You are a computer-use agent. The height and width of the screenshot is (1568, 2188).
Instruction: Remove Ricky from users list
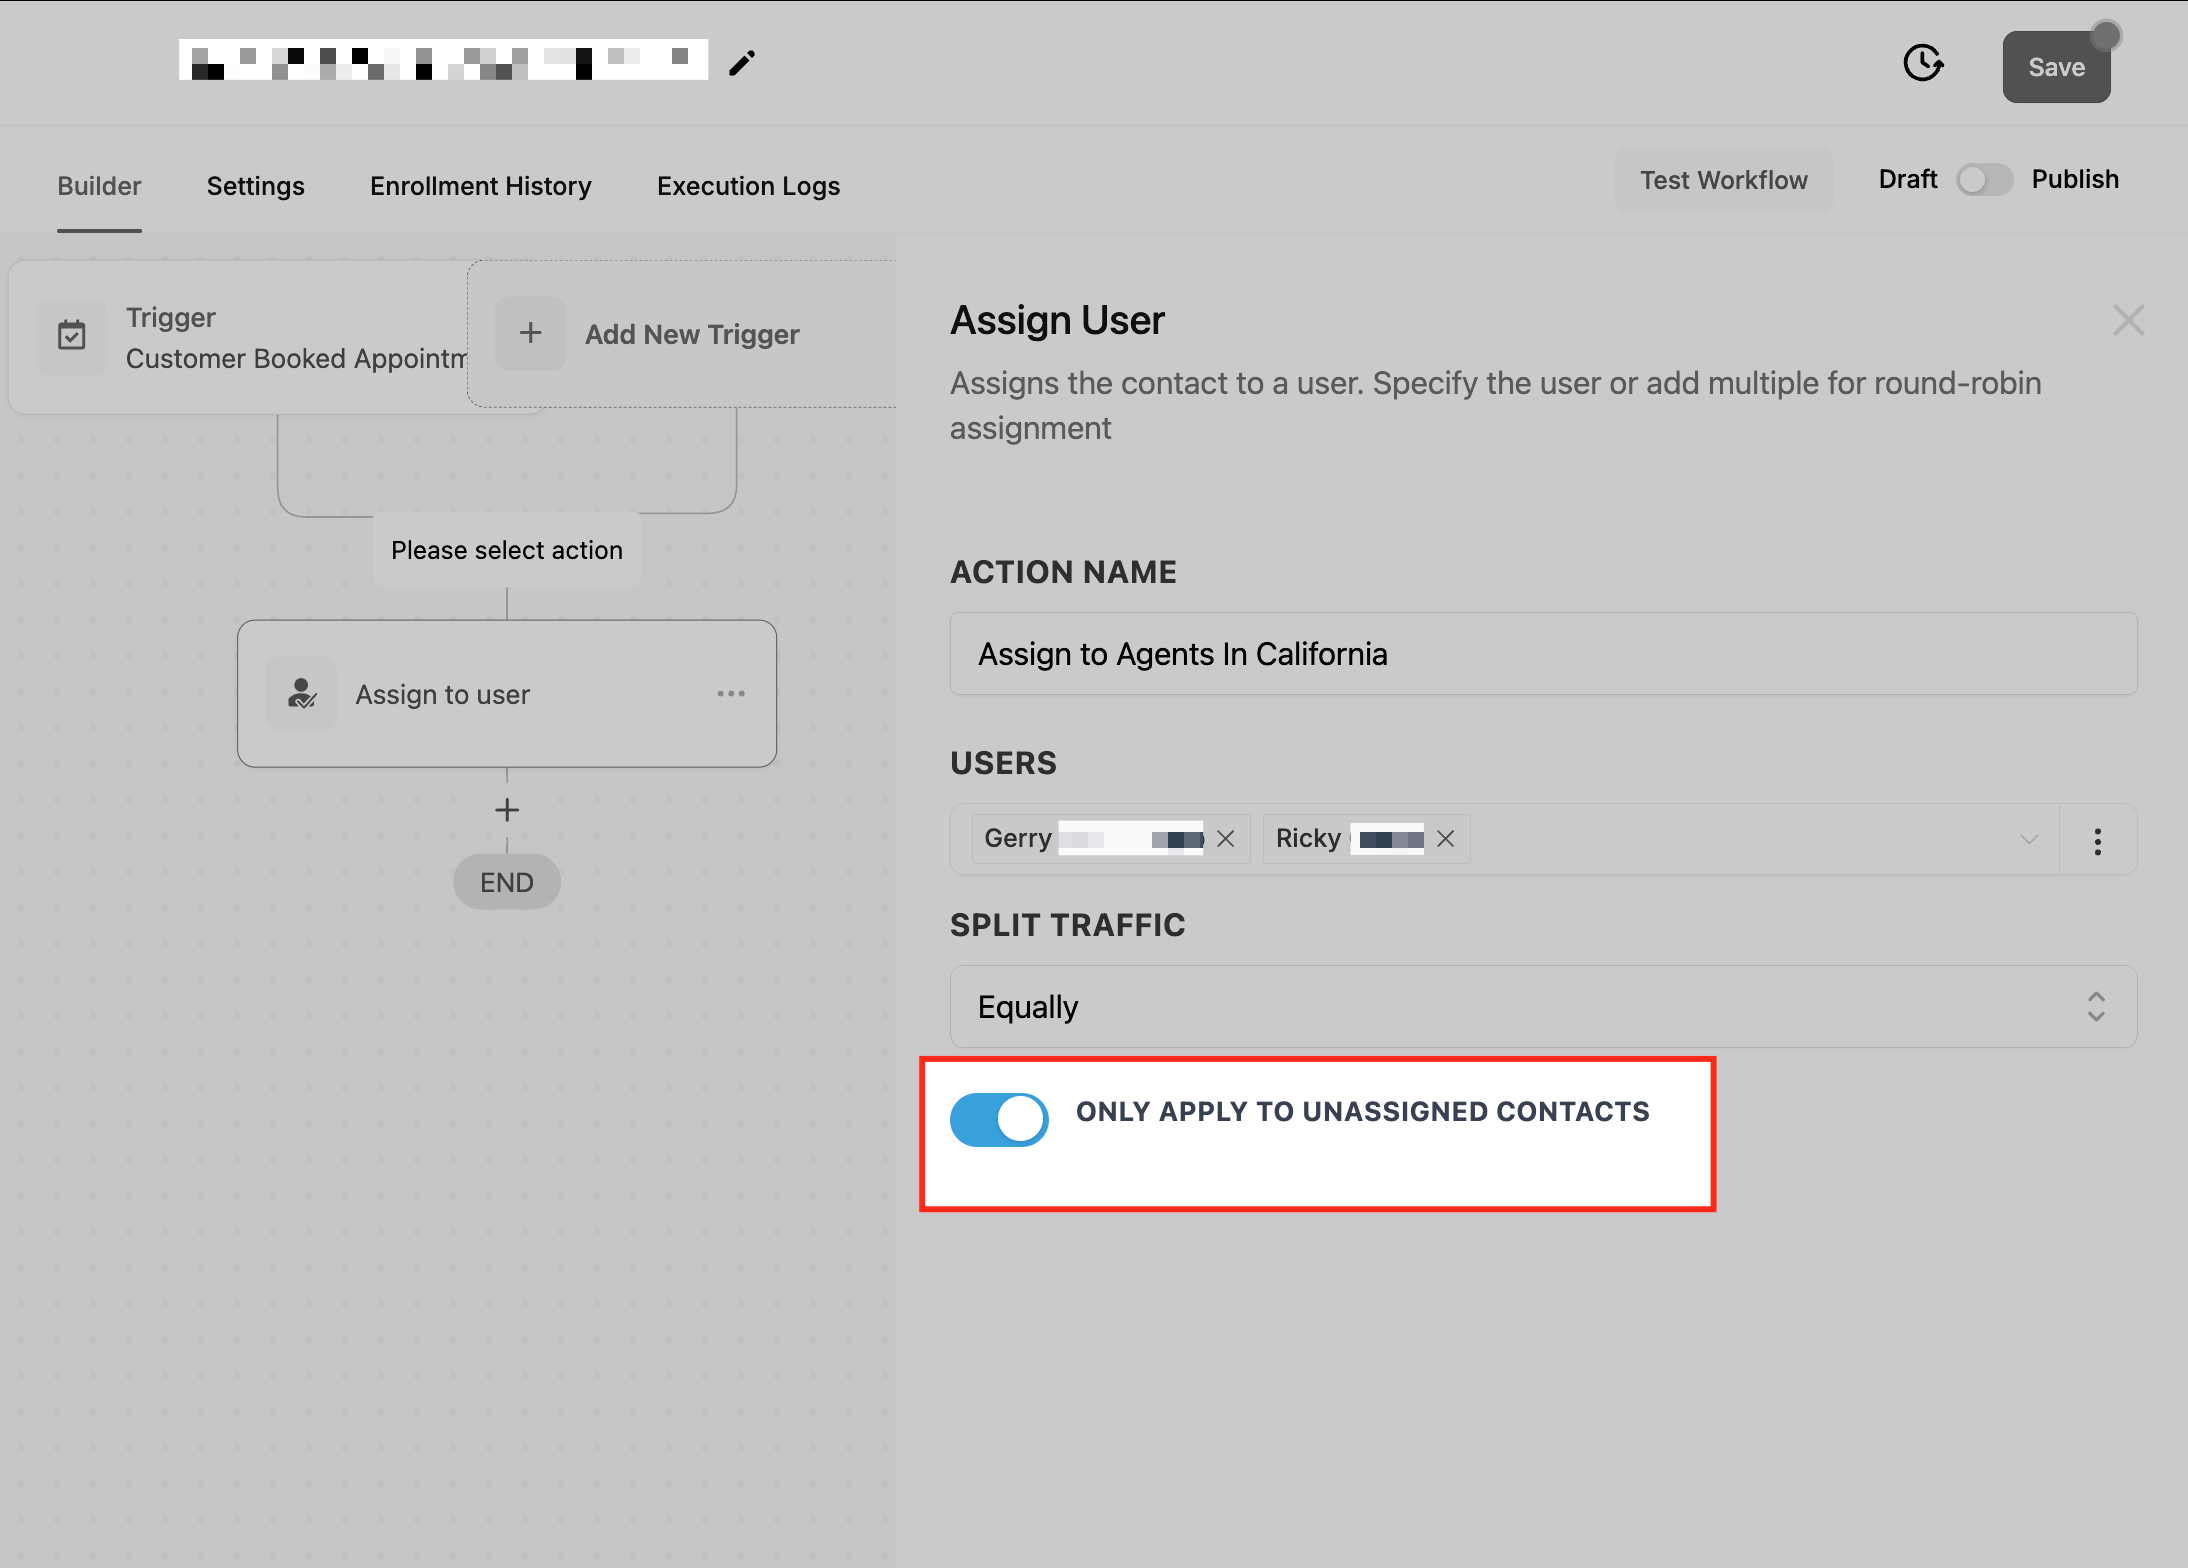(1446, 839)
